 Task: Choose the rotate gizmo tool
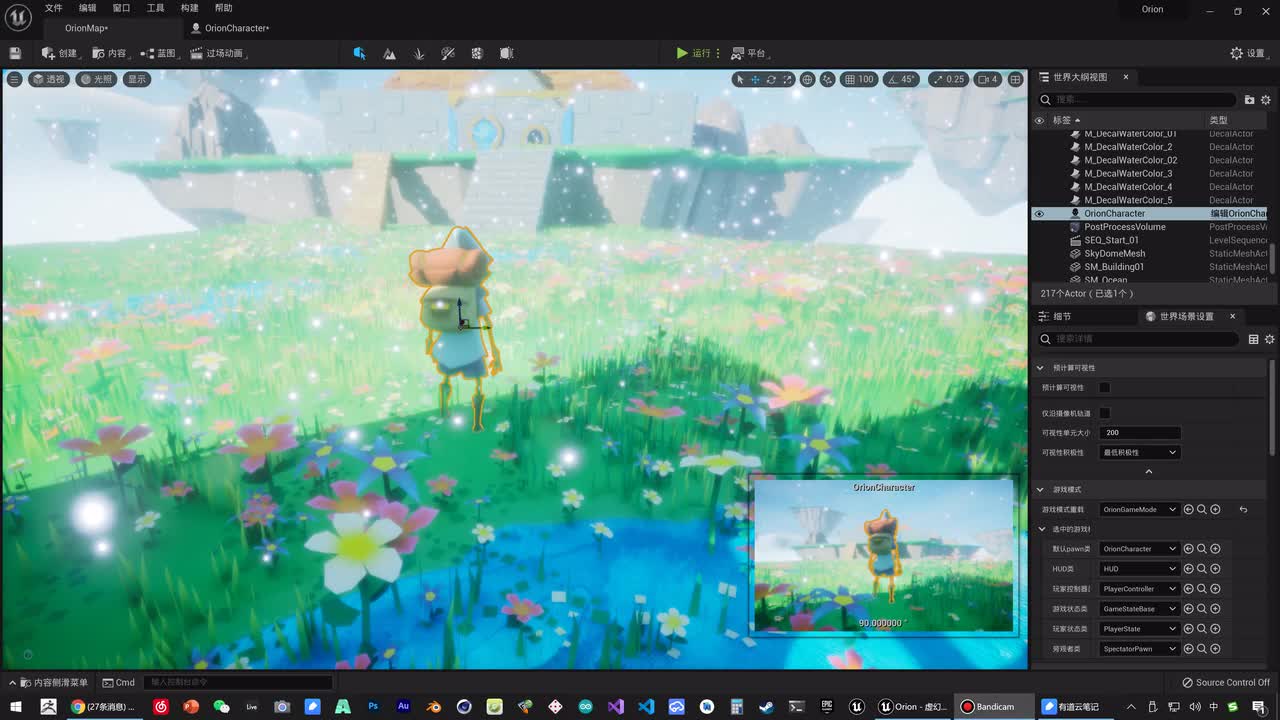771,79
